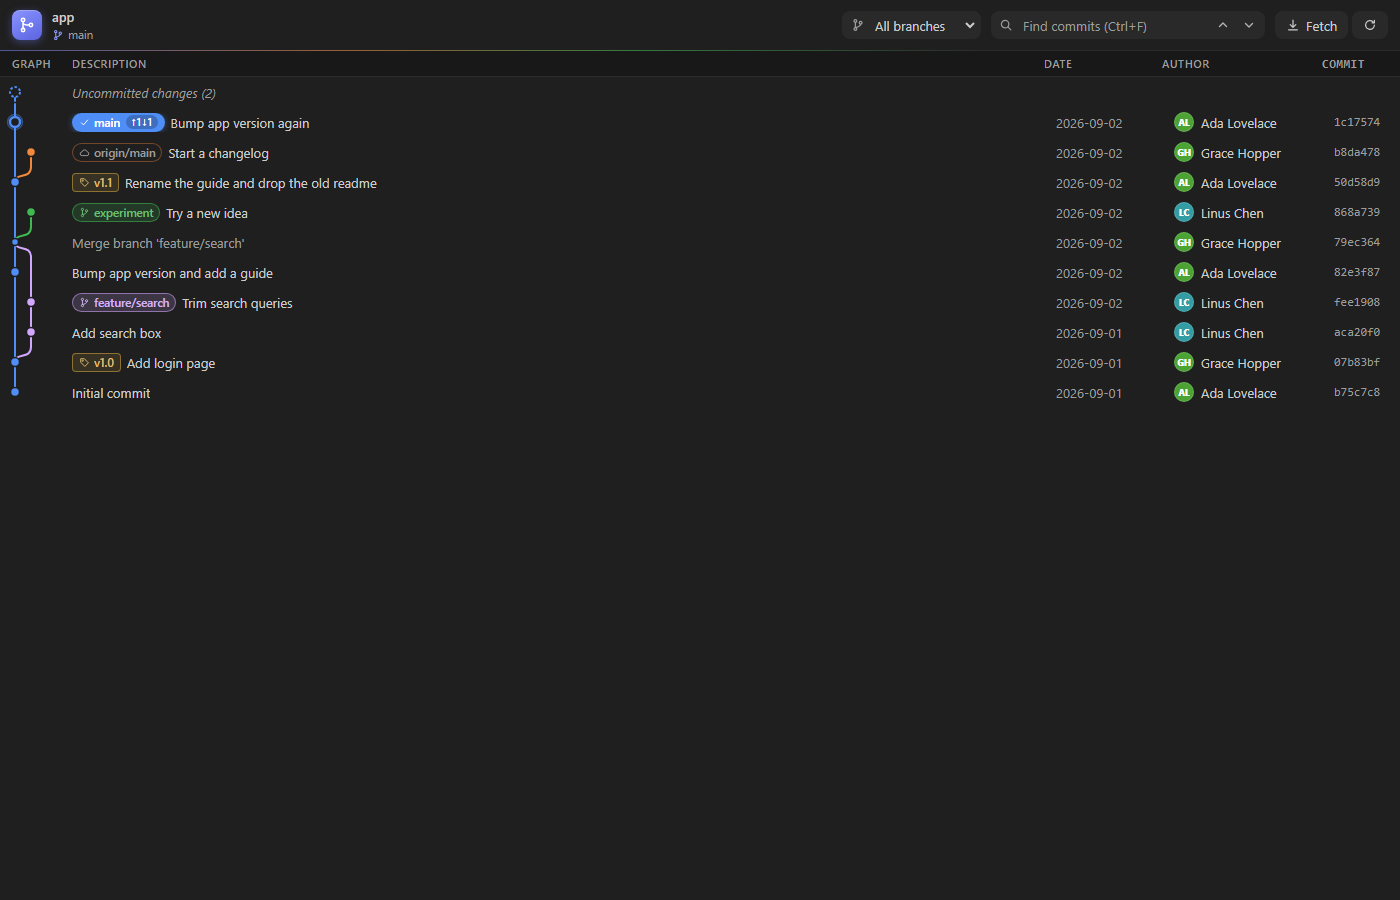The image size is (1400, 900).
Task: Click the search magnifier icon
Action: (1006, 26)
